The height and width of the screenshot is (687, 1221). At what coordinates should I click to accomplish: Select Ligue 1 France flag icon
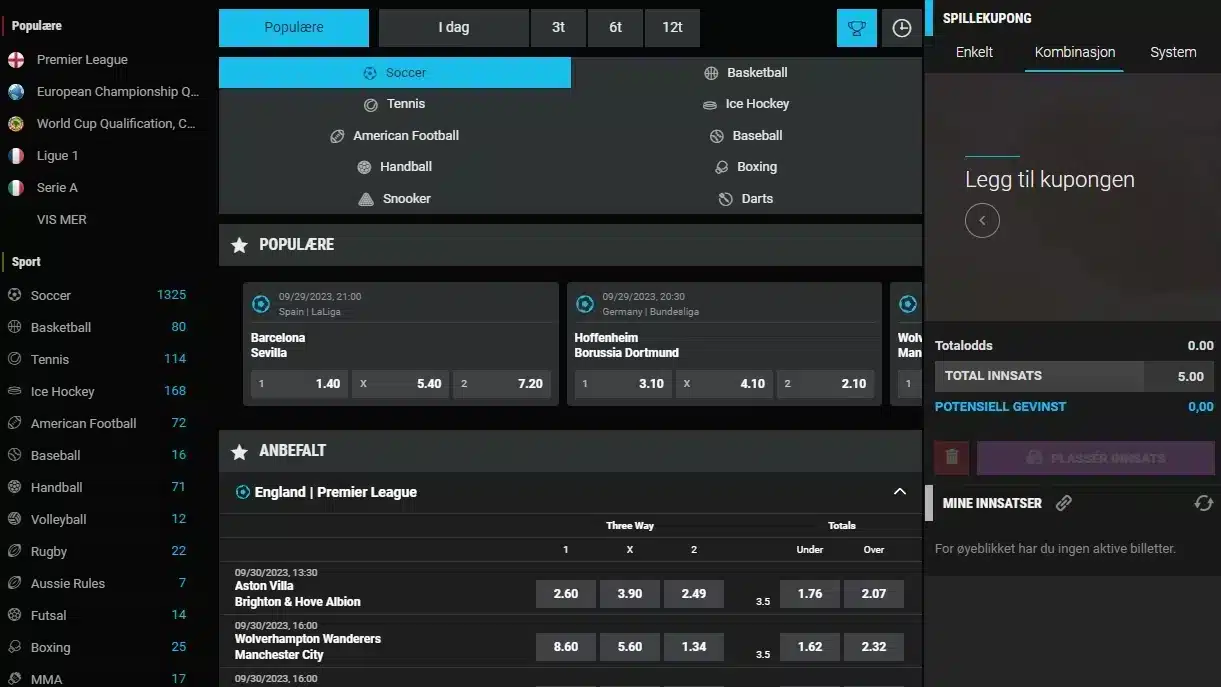click(16, 155)
